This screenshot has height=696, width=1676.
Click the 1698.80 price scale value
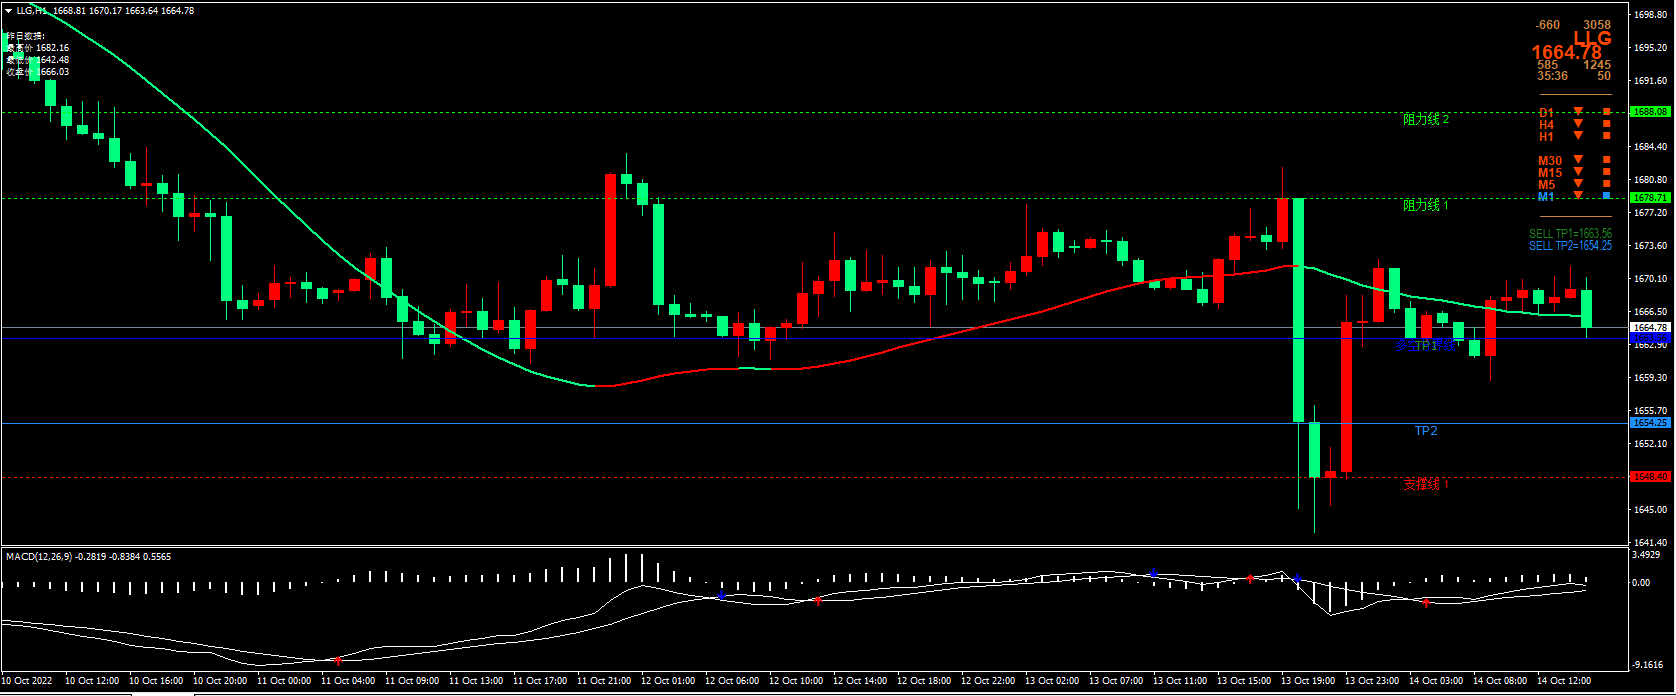click(x=1650, y=15)
